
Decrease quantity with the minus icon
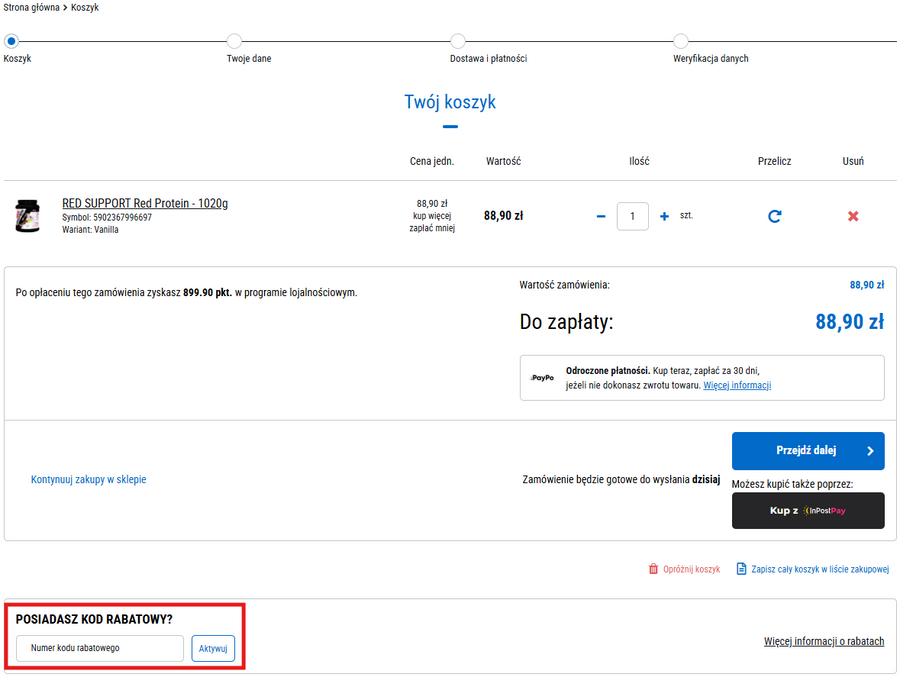pos(601,216)
